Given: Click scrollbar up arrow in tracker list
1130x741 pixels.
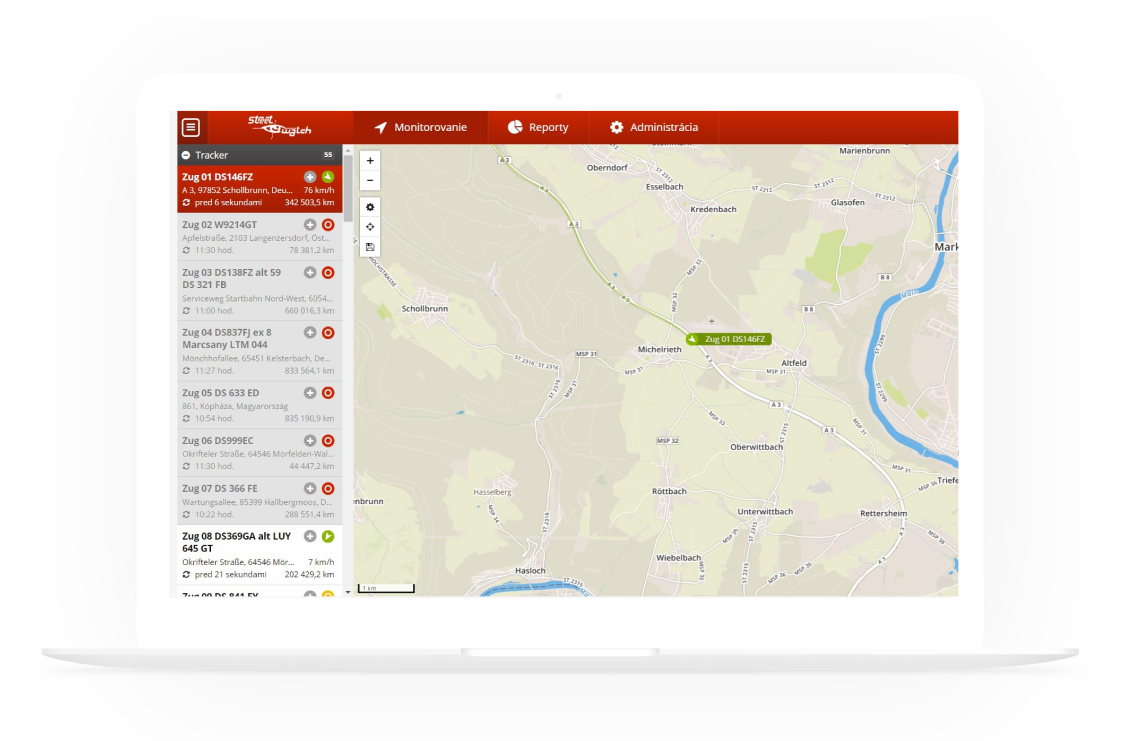Looking at the screenshot, I should point(348,150).
